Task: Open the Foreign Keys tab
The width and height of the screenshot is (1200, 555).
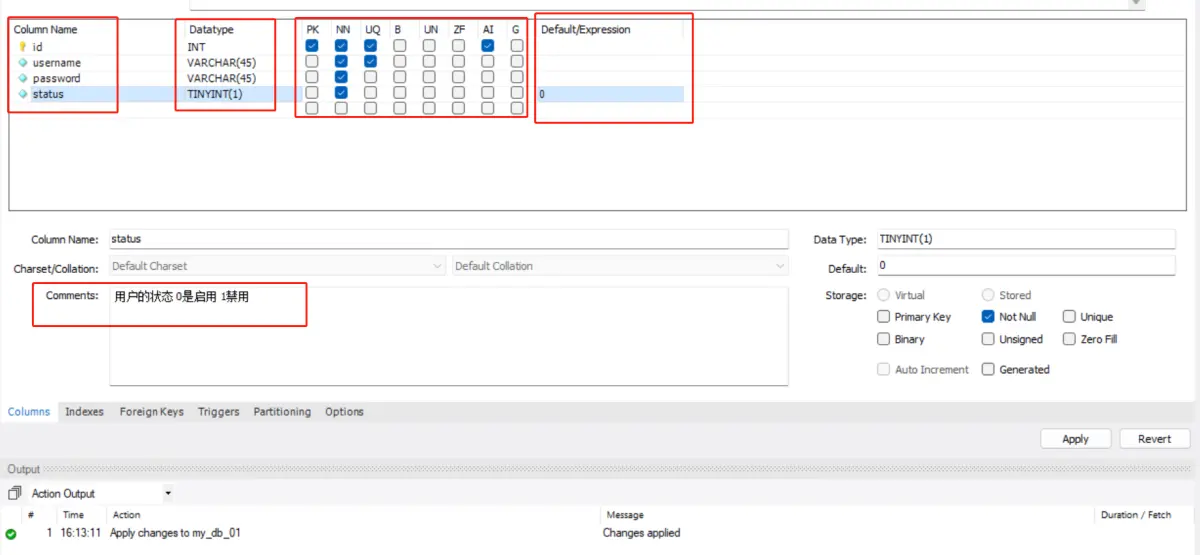Action: point(152,412)
